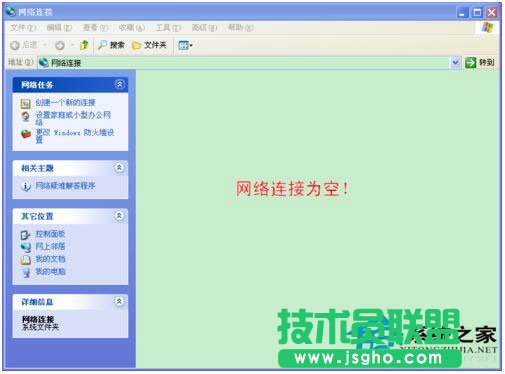The width and height of the screenshot is (505, 374).
Task: Open the Advanced (高级) menu
Action: pyautogui.click(x=204, y=28)
